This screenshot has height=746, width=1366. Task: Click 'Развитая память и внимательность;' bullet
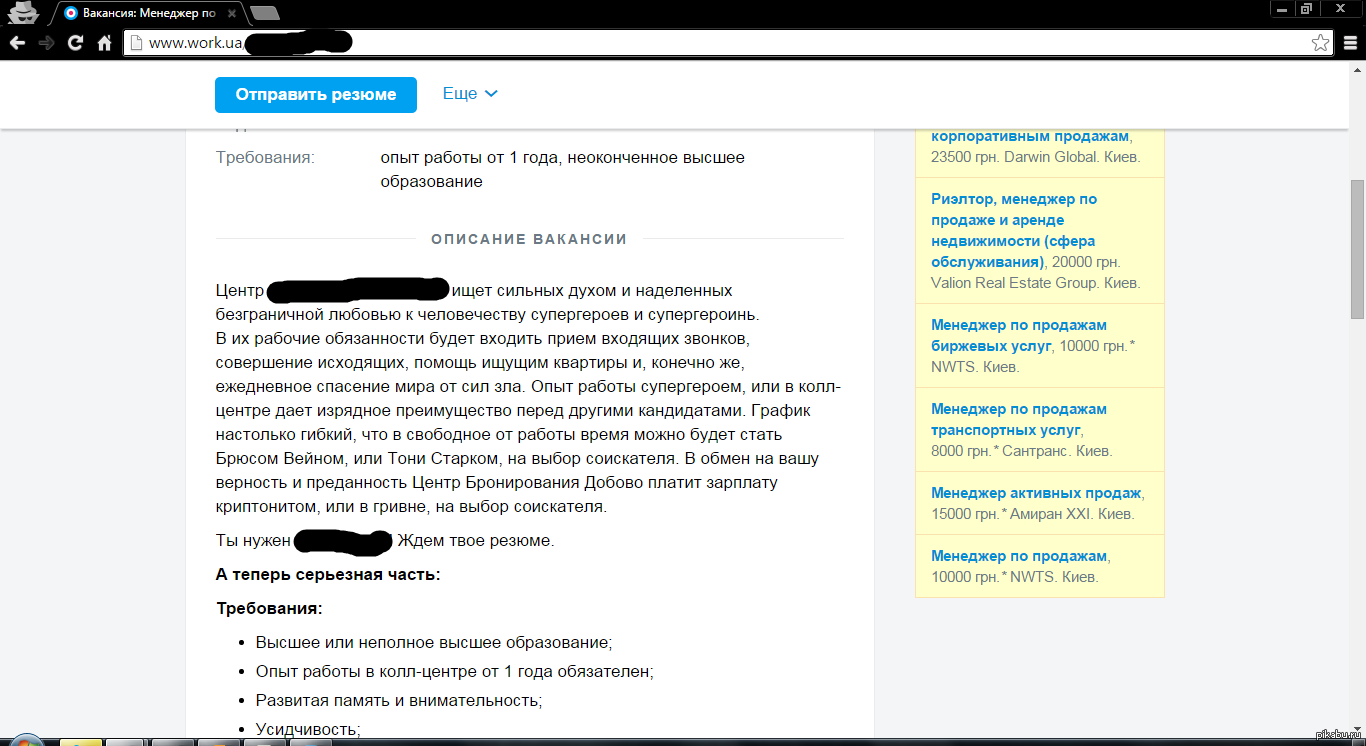399,701
